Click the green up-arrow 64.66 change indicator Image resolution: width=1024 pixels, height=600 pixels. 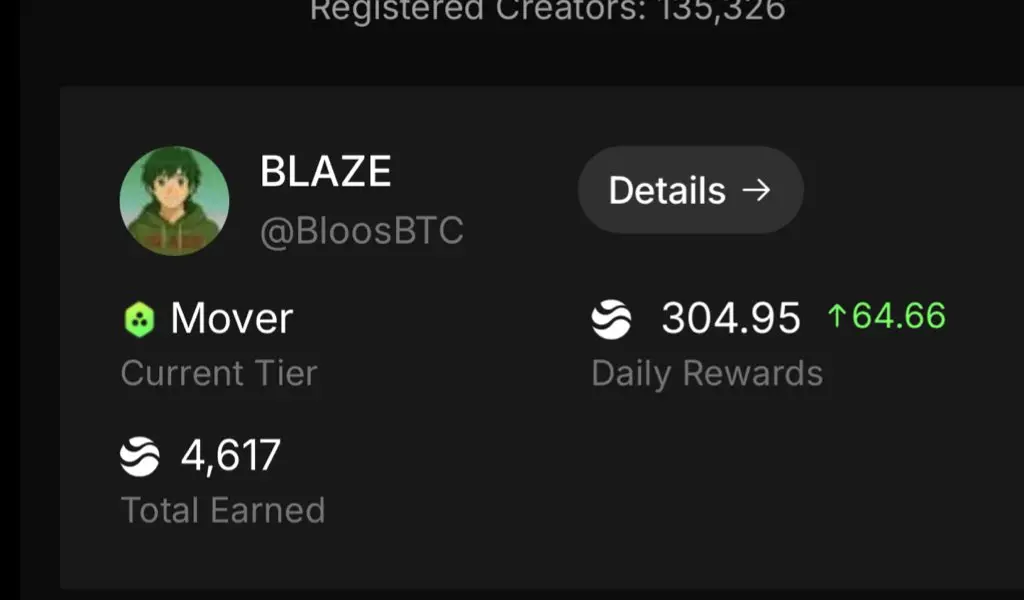click(x=886, y=316)
